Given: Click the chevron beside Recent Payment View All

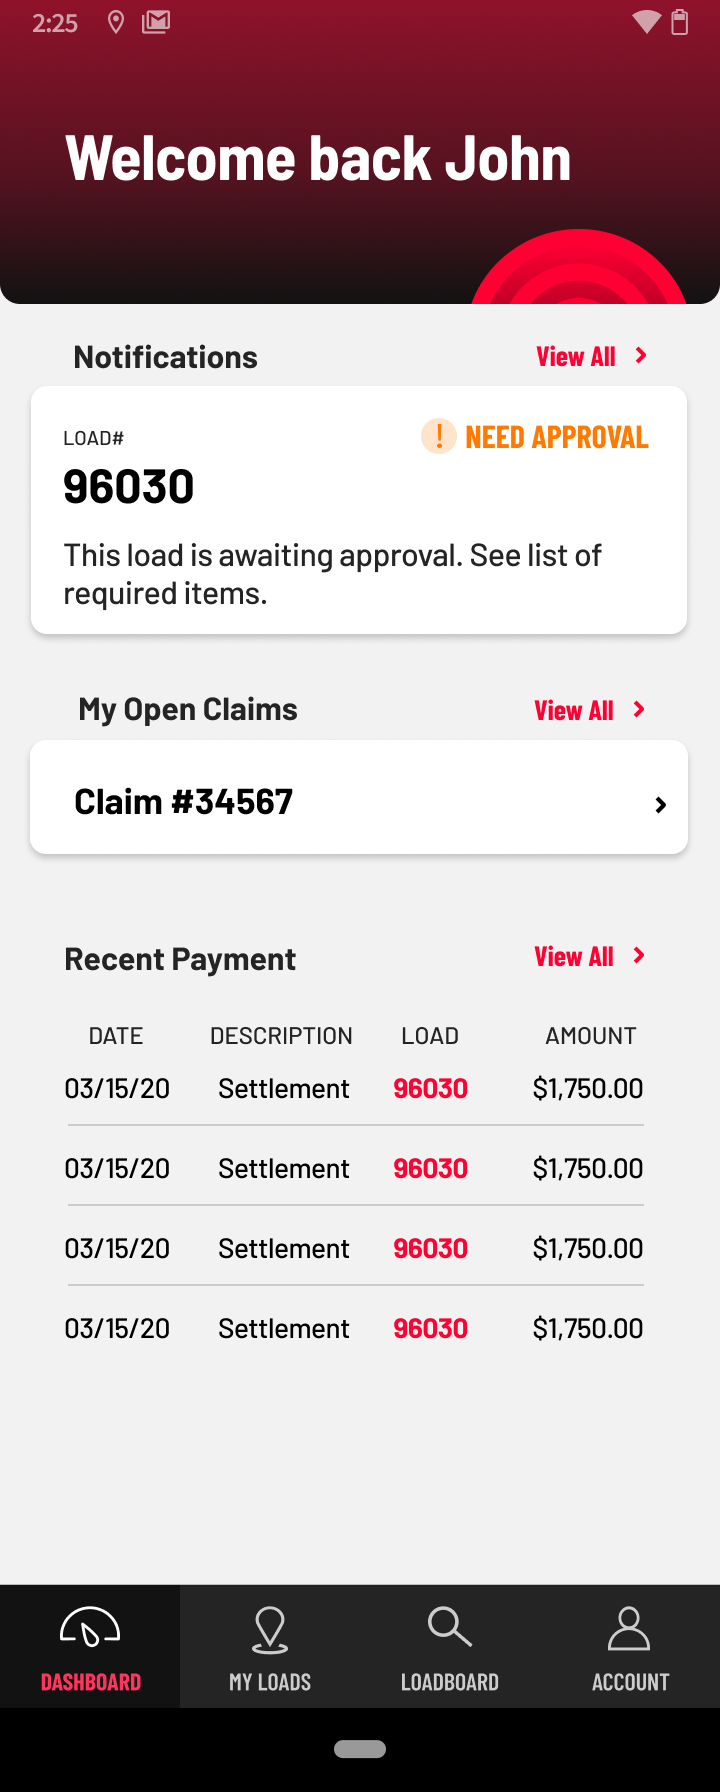Looking at the screenshot, I should (x=639, y=956).
